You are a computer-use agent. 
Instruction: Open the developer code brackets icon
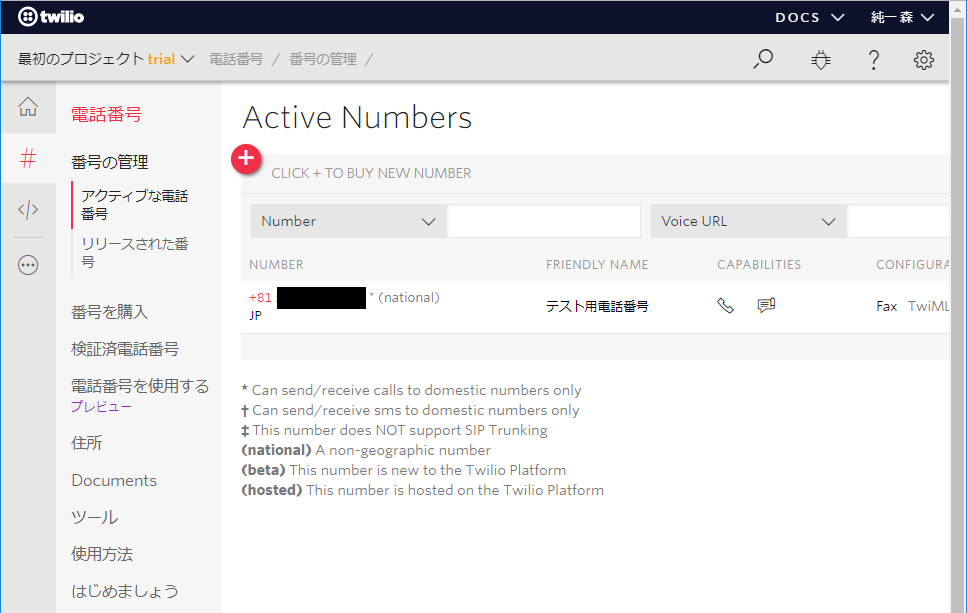(28, 210)
